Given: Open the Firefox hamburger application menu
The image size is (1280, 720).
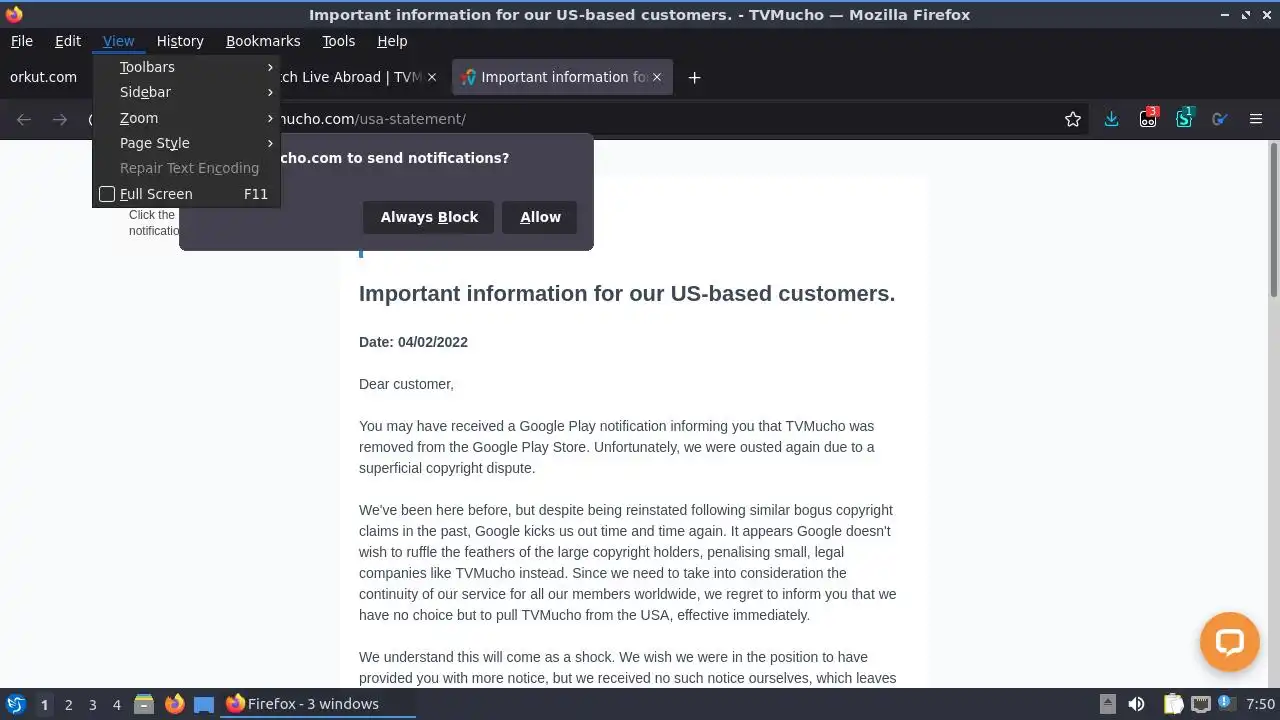Looking at the screenshot, I should click(1256, 119).
